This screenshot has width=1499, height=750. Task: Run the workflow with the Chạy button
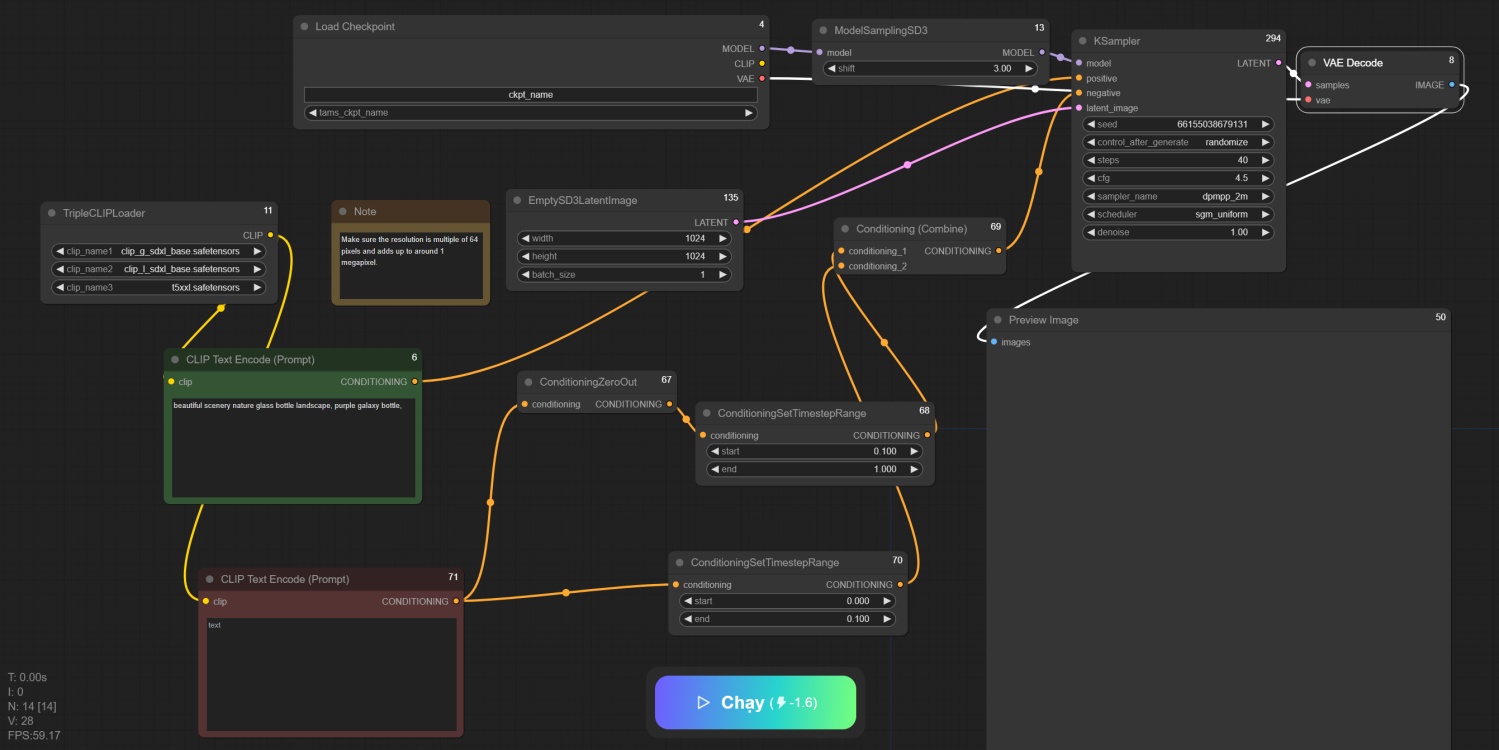(x=755, y=702)
